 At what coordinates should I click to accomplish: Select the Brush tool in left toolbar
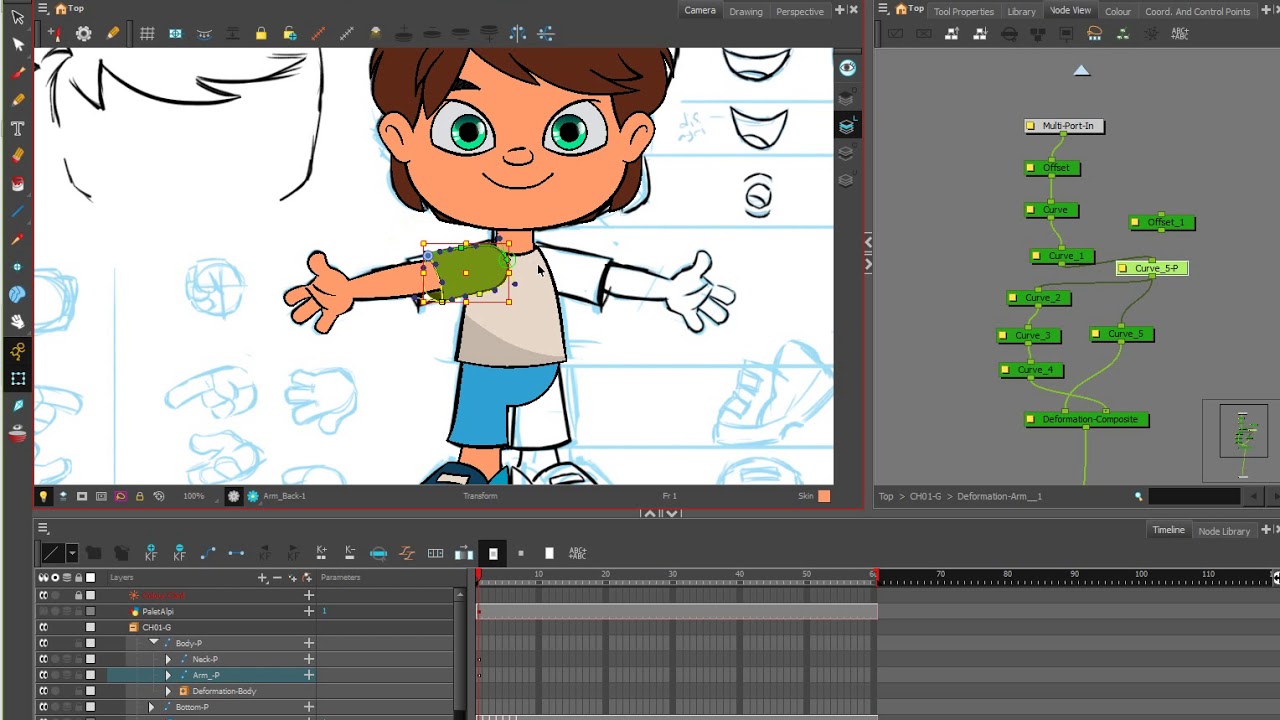18,72
